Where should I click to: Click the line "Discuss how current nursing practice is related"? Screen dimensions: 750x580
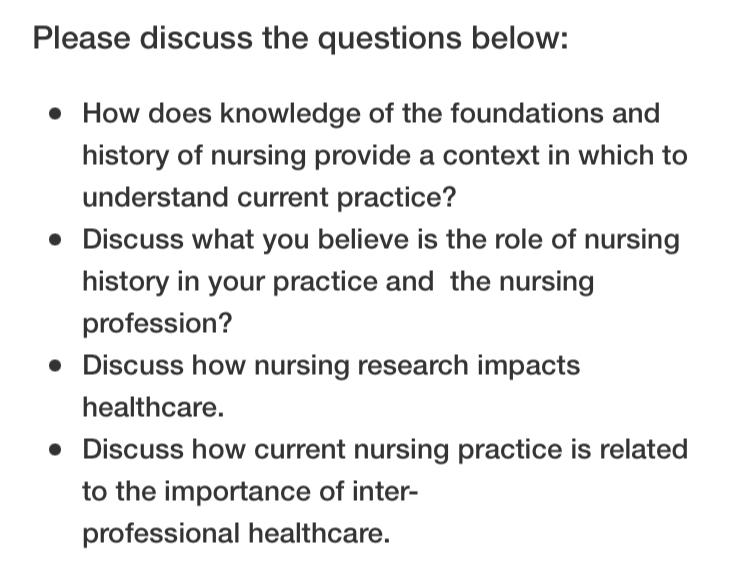(x=385, y=450)
